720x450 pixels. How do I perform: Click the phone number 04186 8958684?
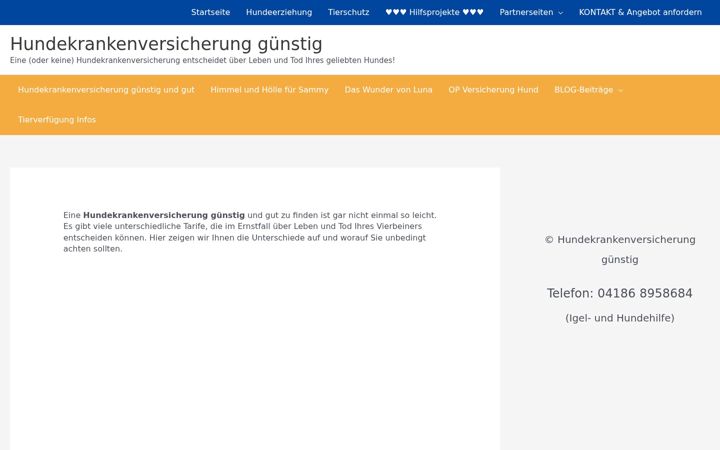point(645,293)
